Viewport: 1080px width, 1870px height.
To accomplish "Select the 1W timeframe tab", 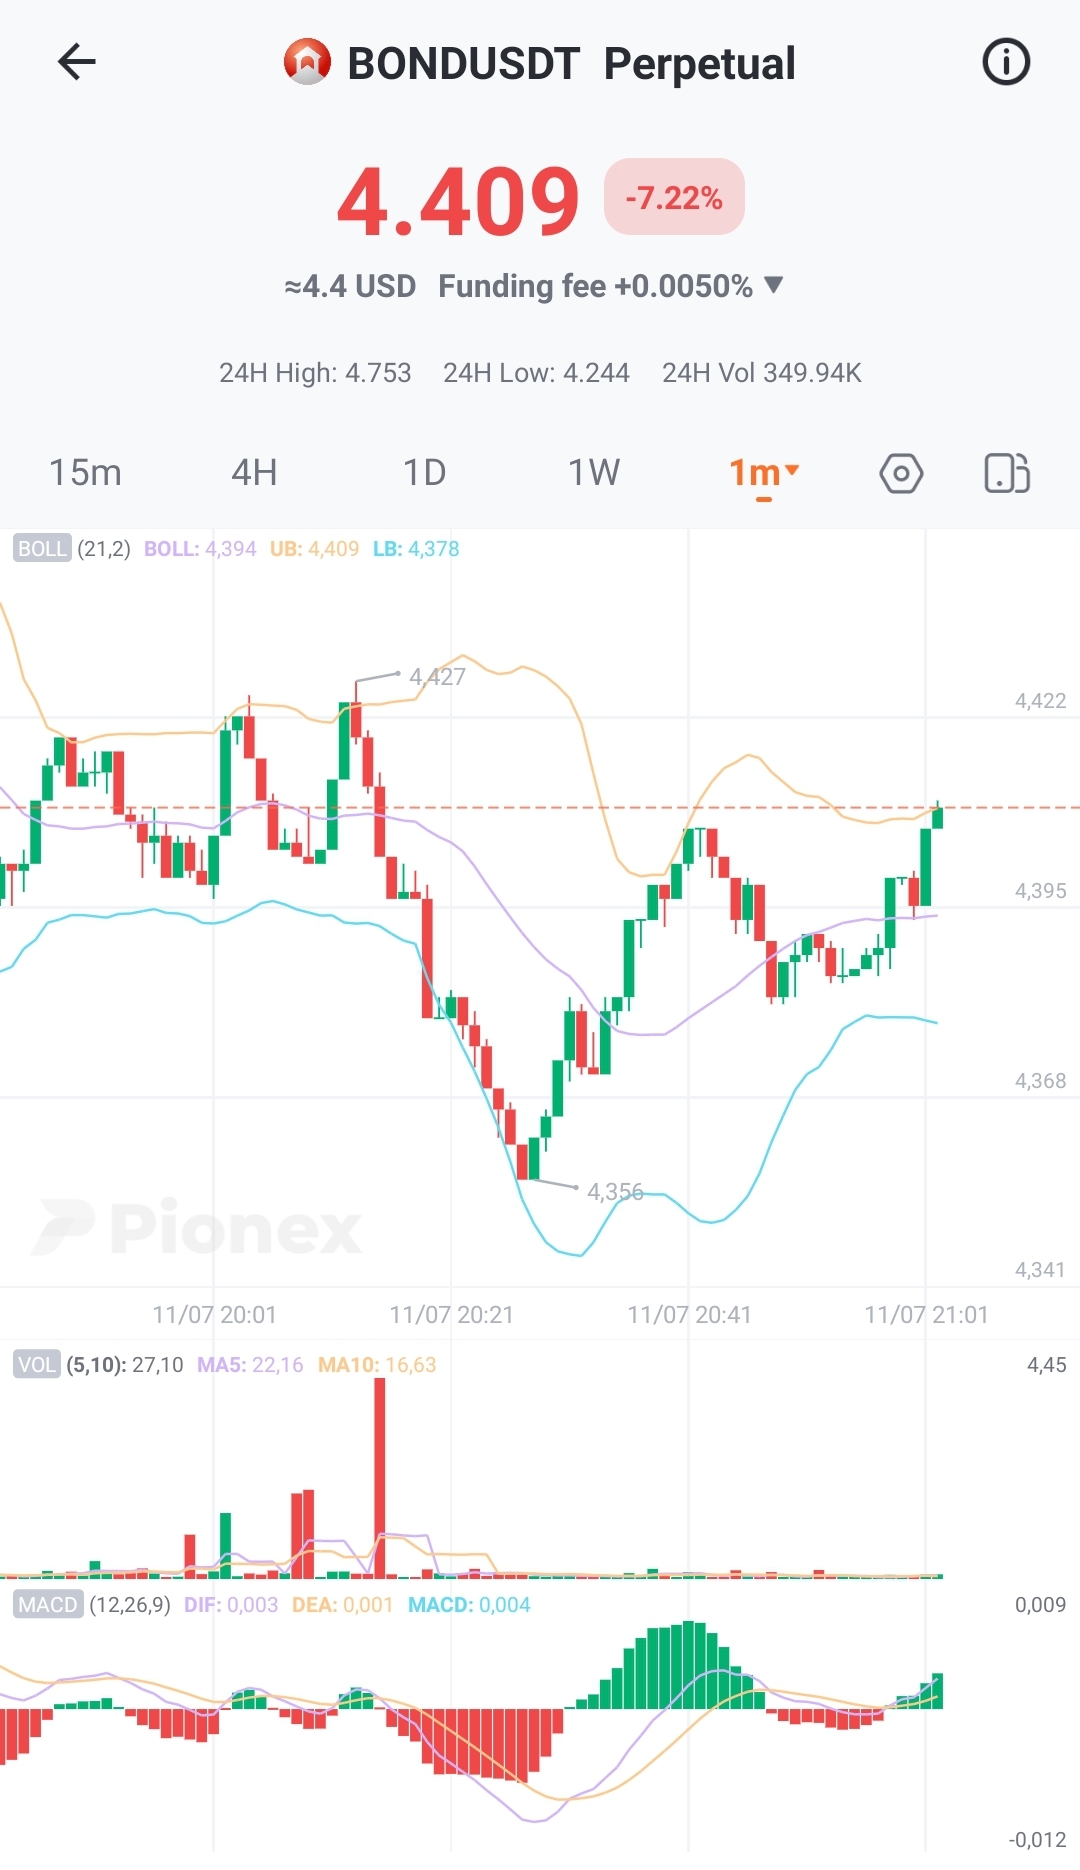I will pyautogui.click(x=594, y=473).
